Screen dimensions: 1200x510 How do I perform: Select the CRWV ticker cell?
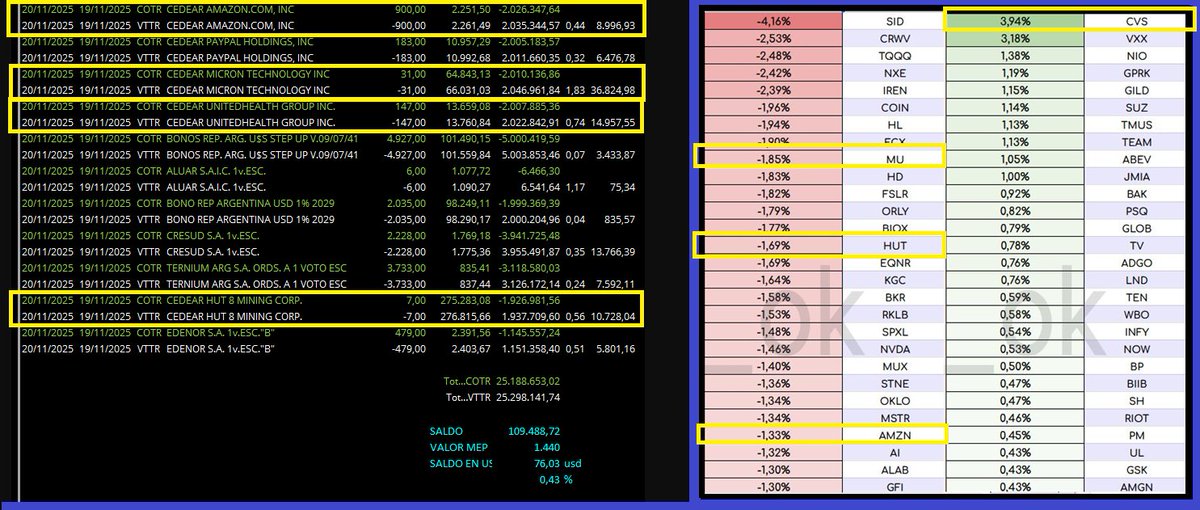coord(894,37)
